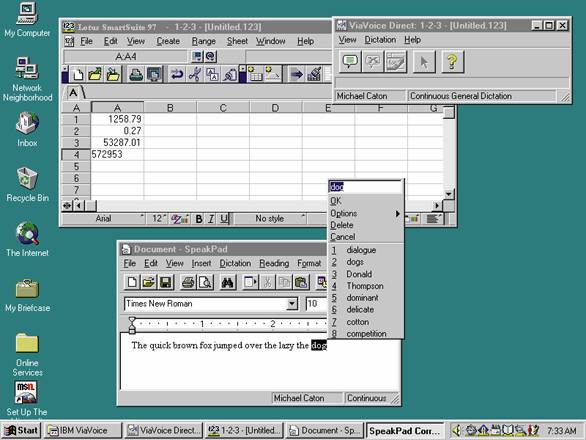The width and height of the screenshot is (586, 440).
Task: Select correction alternative 'dialogue'
Action: pos(366,250)
